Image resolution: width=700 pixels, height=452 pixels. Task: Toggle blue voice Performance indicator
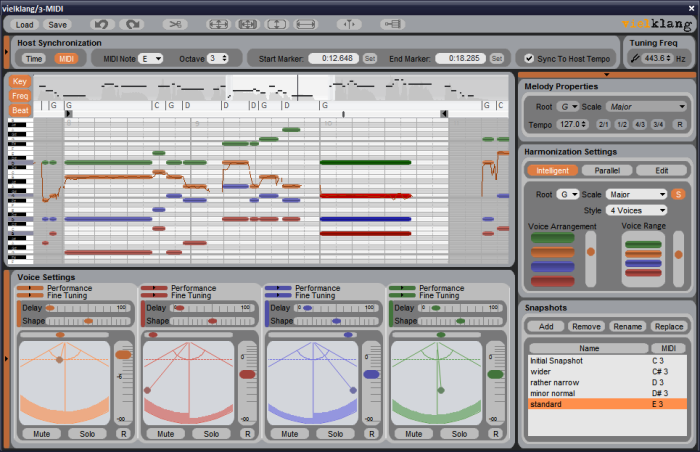(x=278, y=288)
